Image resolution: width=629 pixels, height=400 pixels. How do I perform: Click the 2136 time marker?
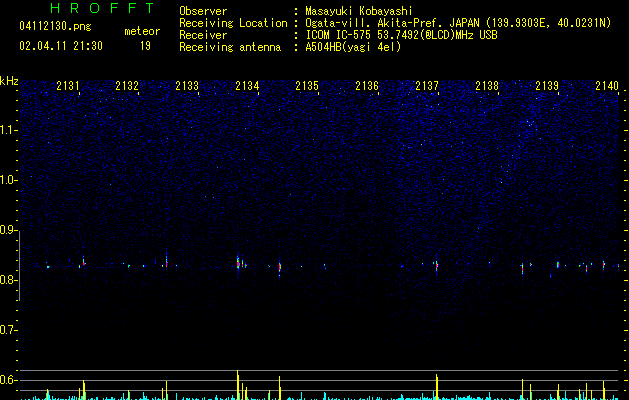pos(367,85)
